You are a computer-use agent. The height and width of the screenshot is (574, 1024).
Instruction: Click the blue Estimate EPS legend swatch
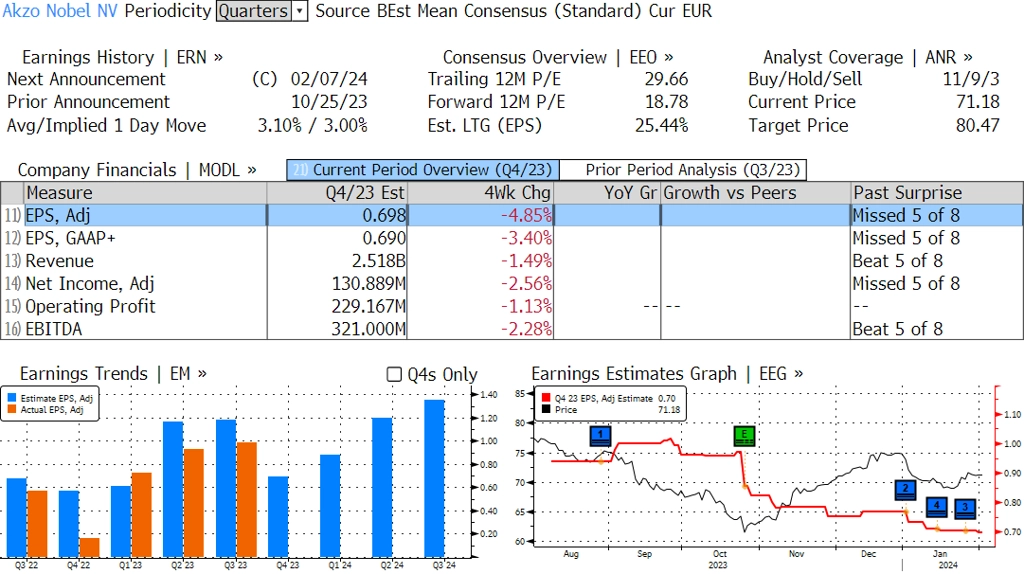pos(12,398)
